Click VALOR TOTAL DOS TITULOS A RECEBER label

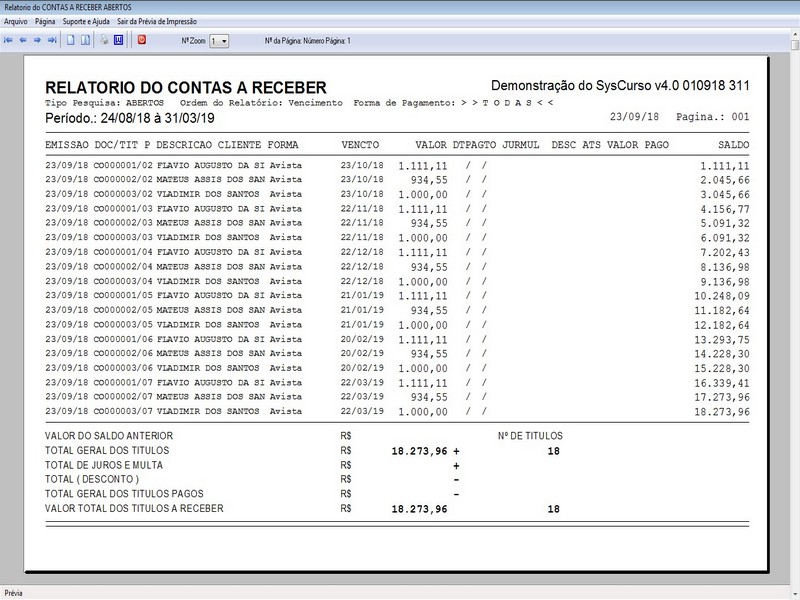click(134, 509)
